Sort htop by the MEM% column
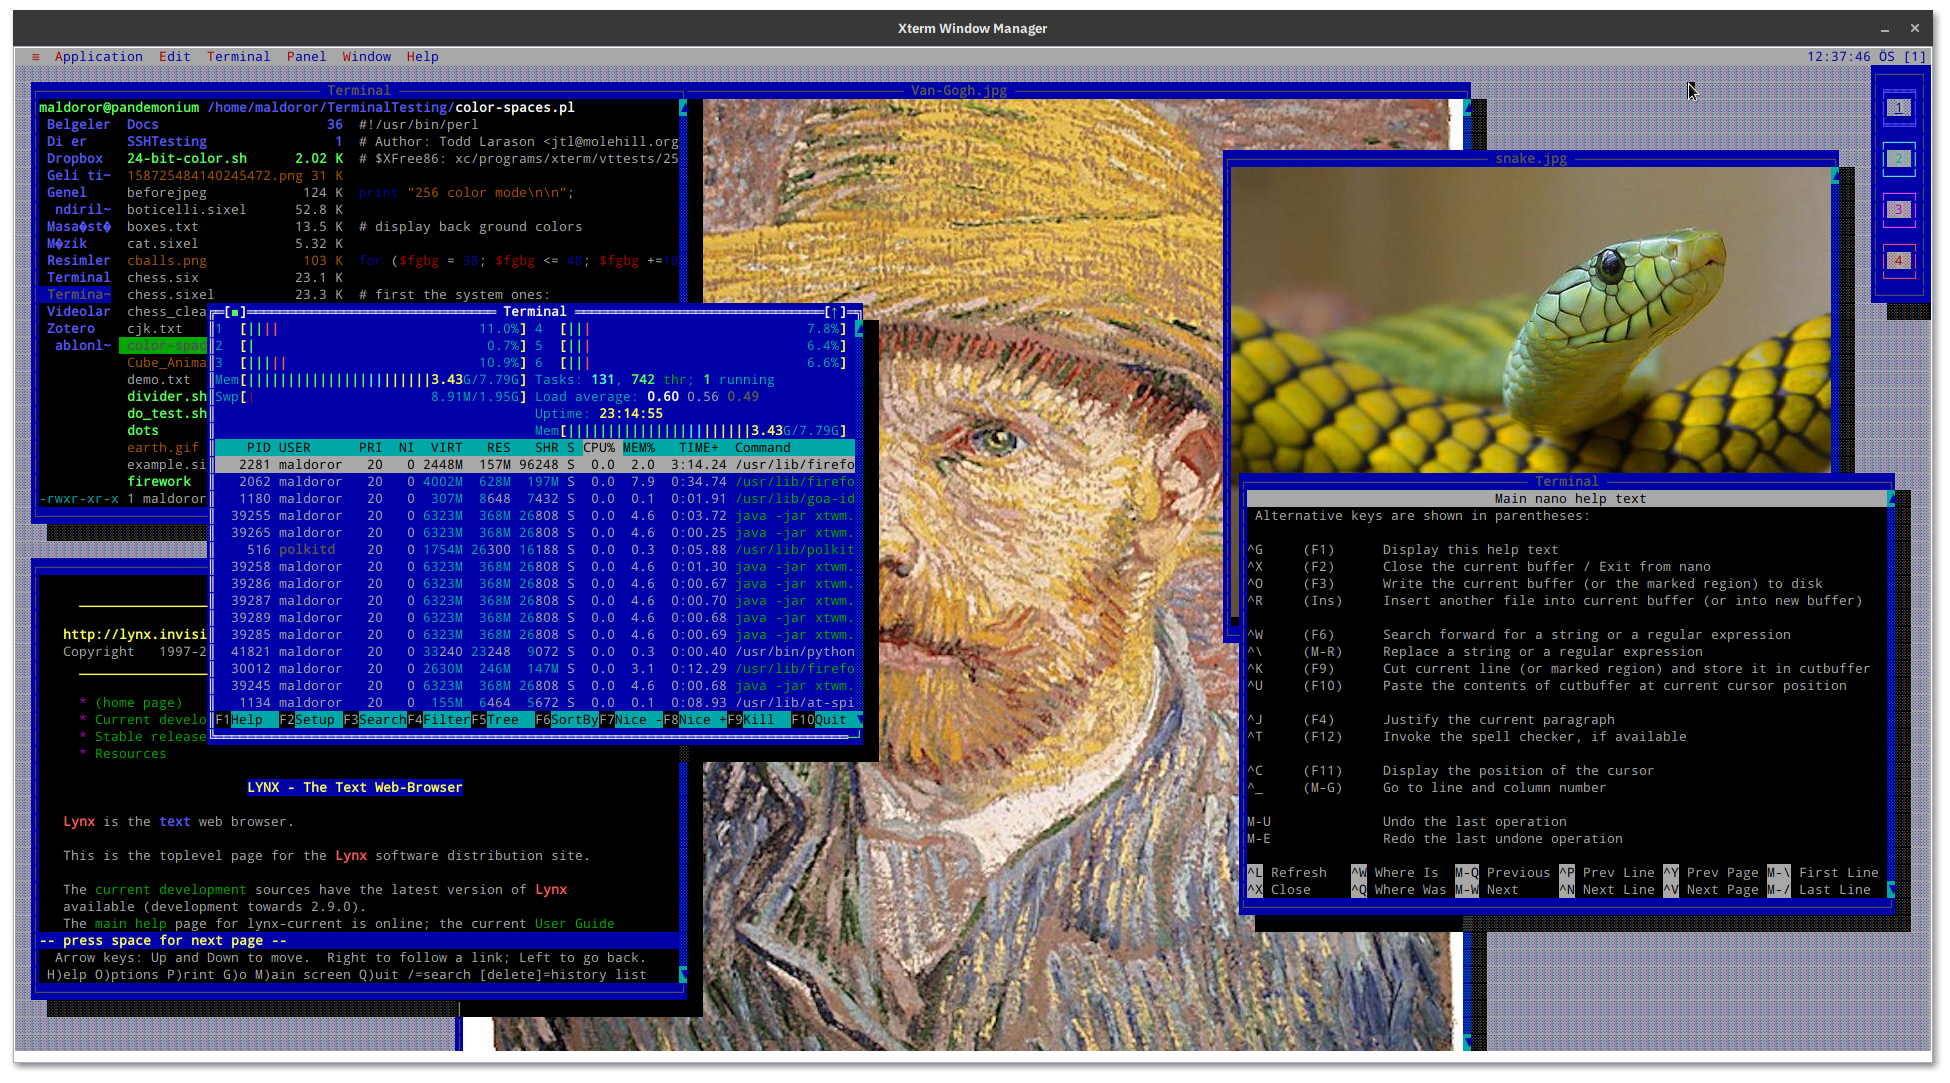The width and height of the screenshot is (1950, 1083). pos(638,448)
